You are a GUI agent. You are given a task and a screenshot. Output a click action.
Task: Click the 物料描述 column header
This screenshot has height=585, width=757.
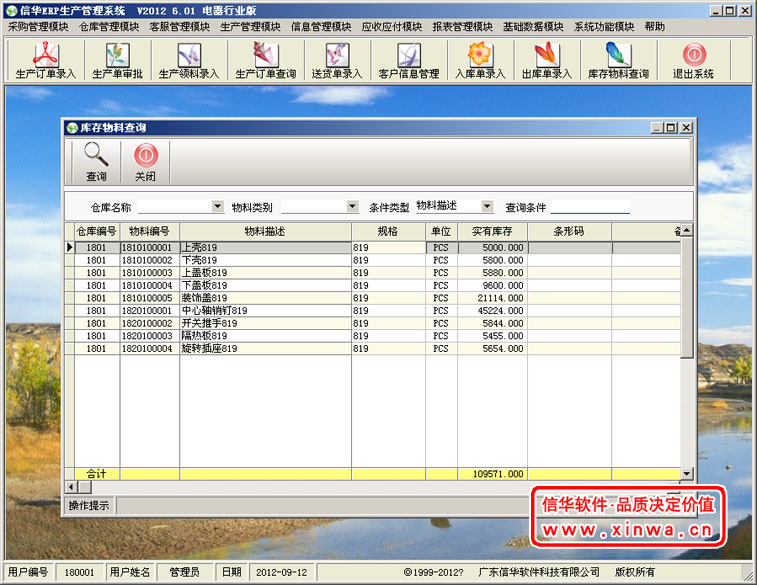click(x=265, y=232)
